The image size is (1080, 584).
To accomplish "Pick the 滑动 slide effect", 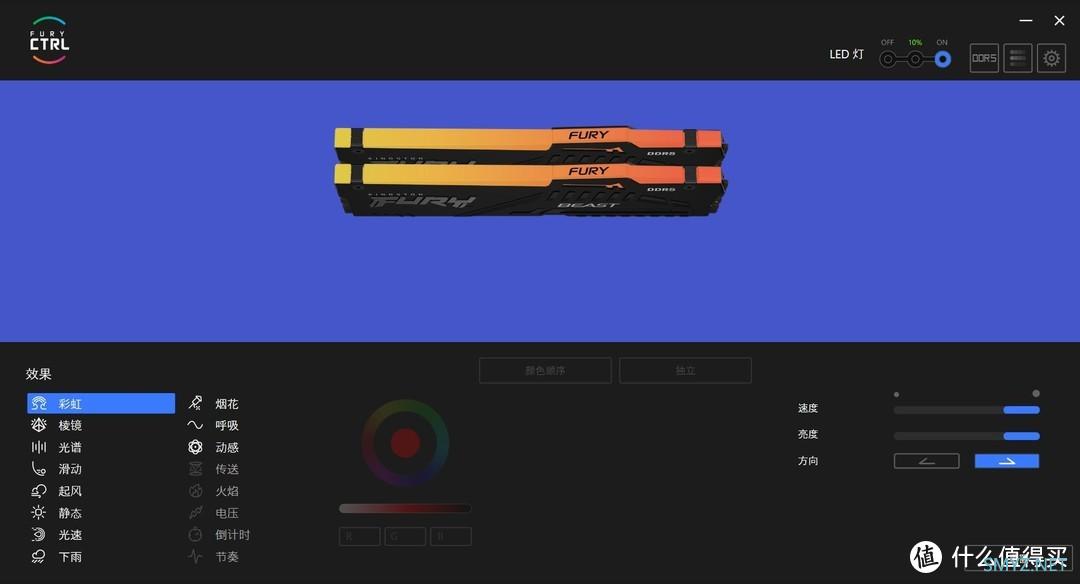I will pyautogui.click(x=56, y=469).
